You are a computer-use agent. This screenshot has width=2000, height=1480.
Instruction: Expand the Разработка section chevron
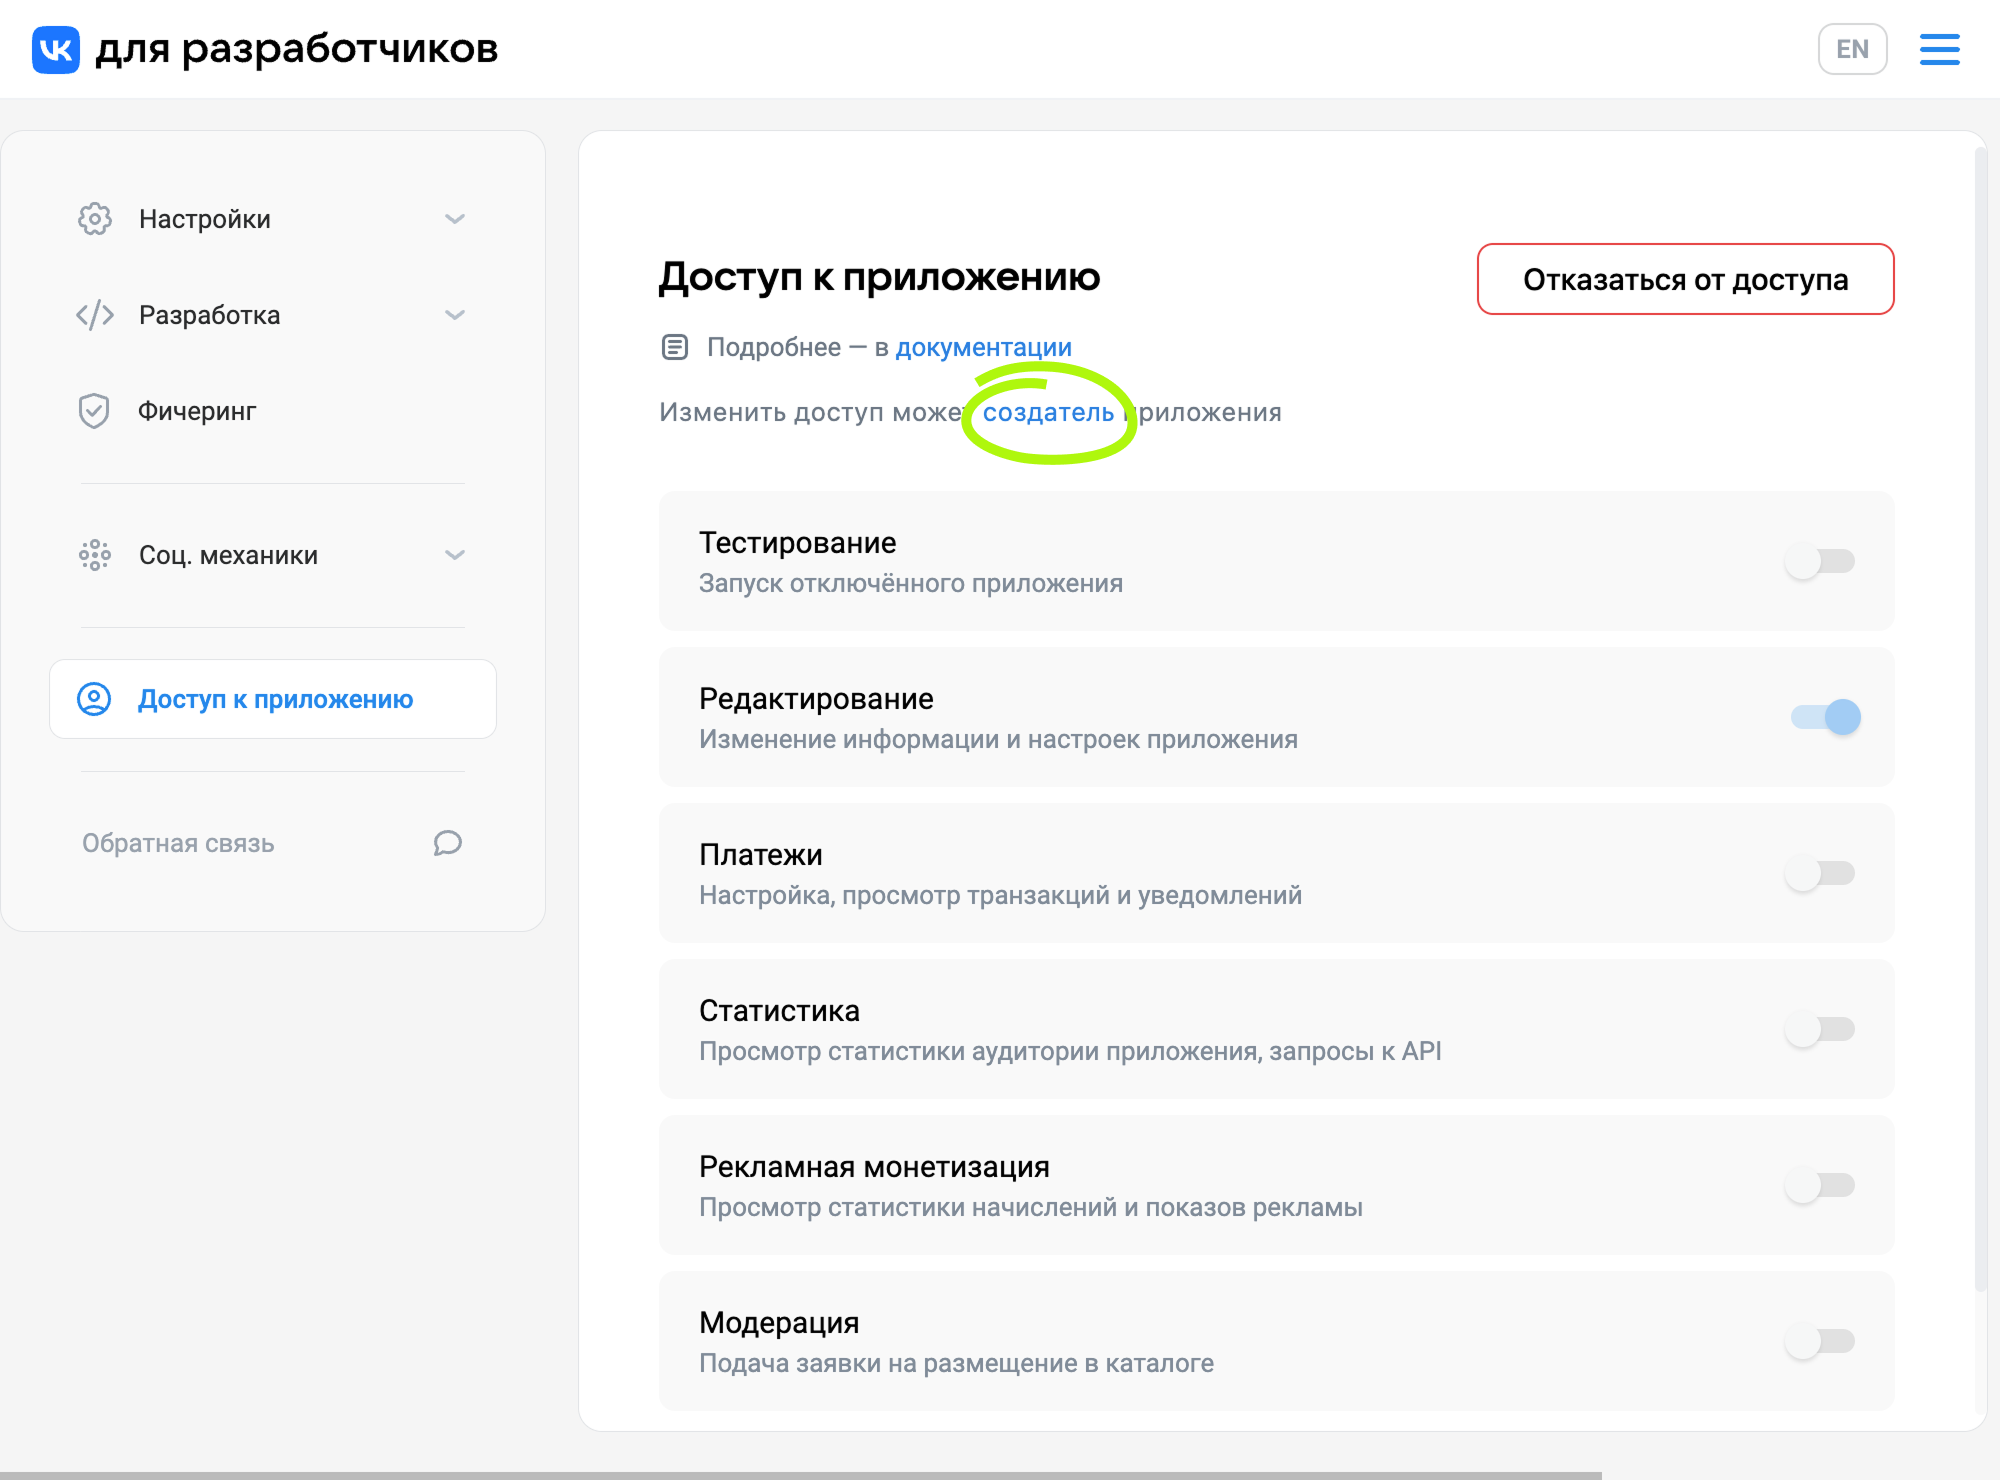455,315
